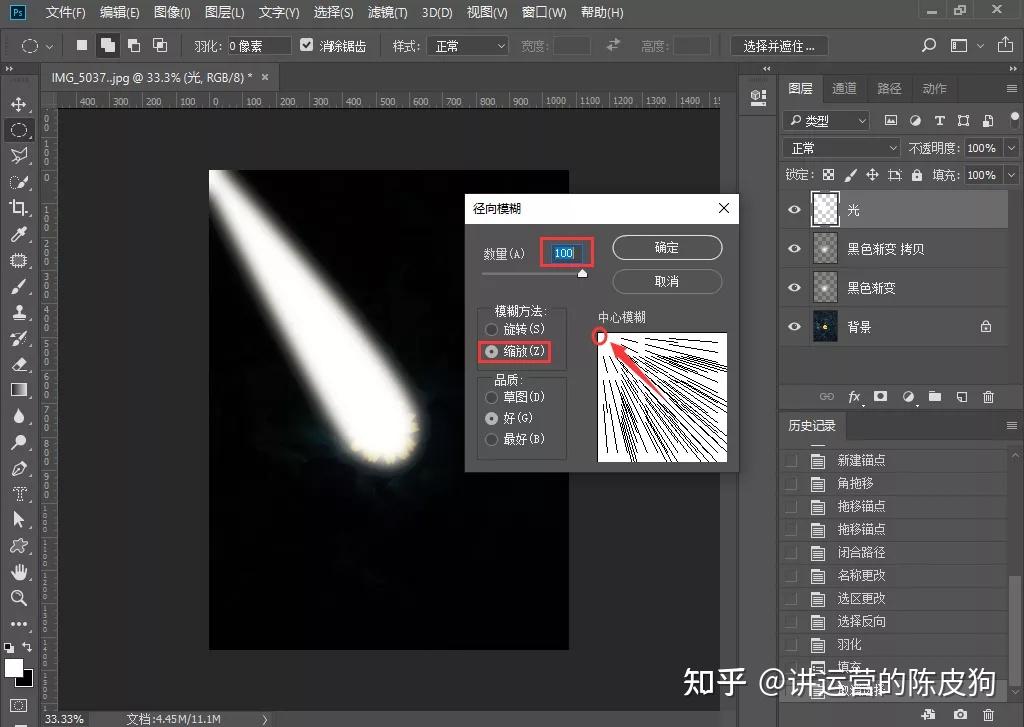Open the search icon in options bar

(929, 45)
